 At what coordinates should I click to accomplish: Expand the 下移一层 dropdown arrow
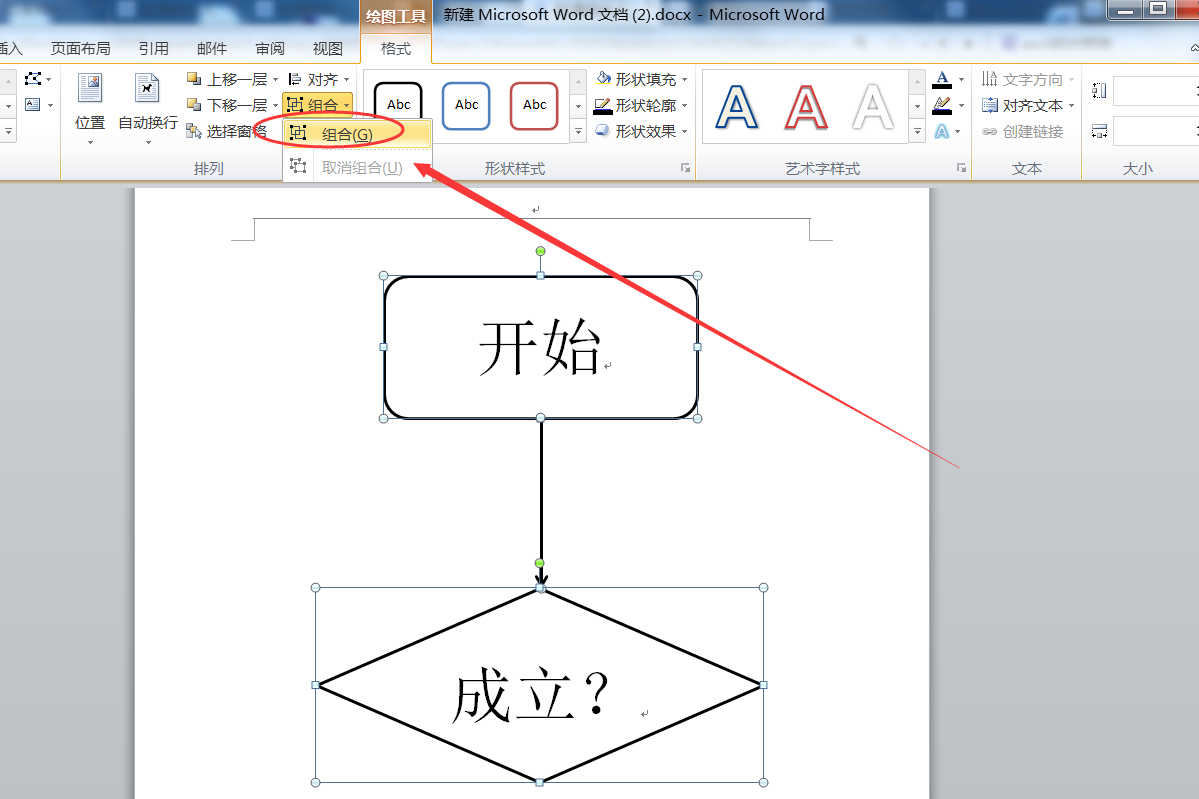coord(275,106)
